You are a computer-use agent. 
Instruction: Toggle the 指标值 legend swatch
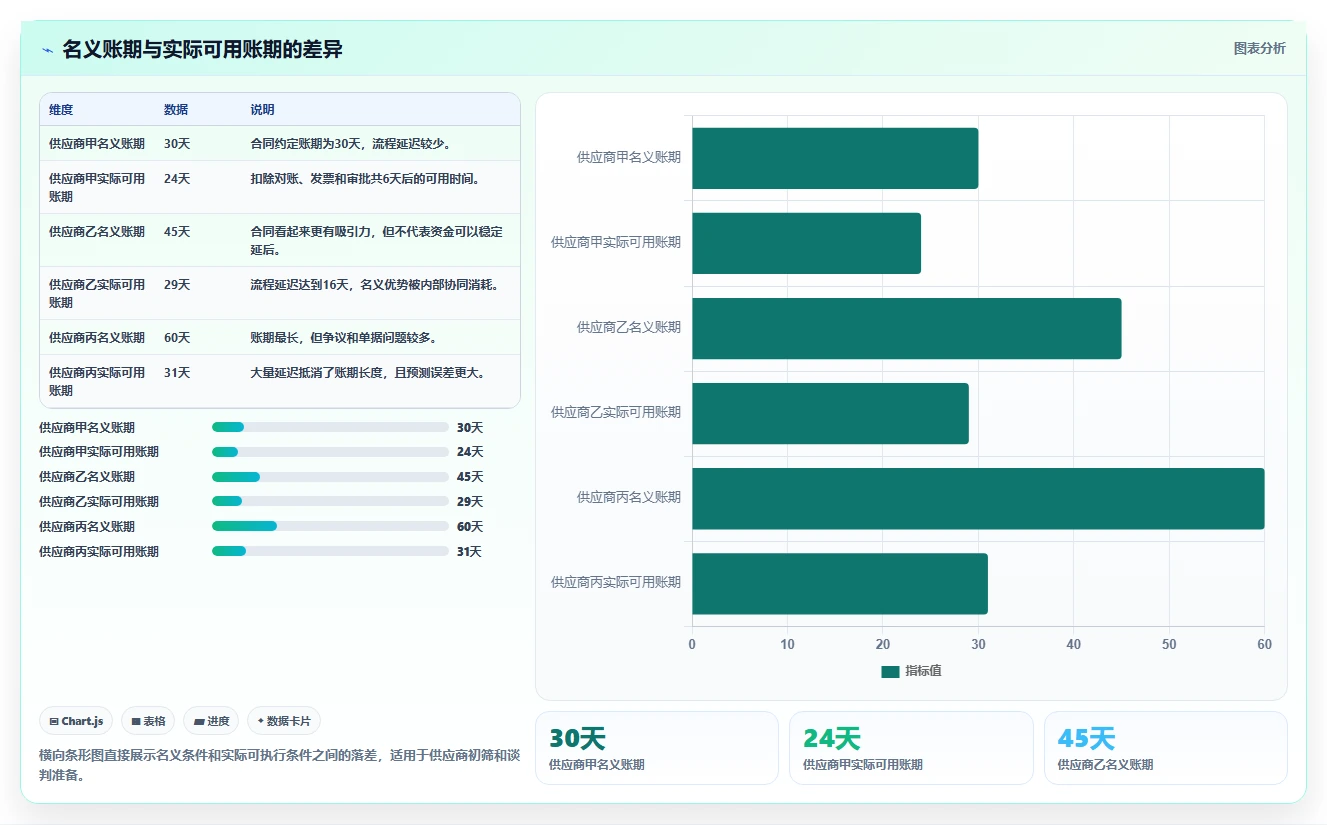pos(890,671)
